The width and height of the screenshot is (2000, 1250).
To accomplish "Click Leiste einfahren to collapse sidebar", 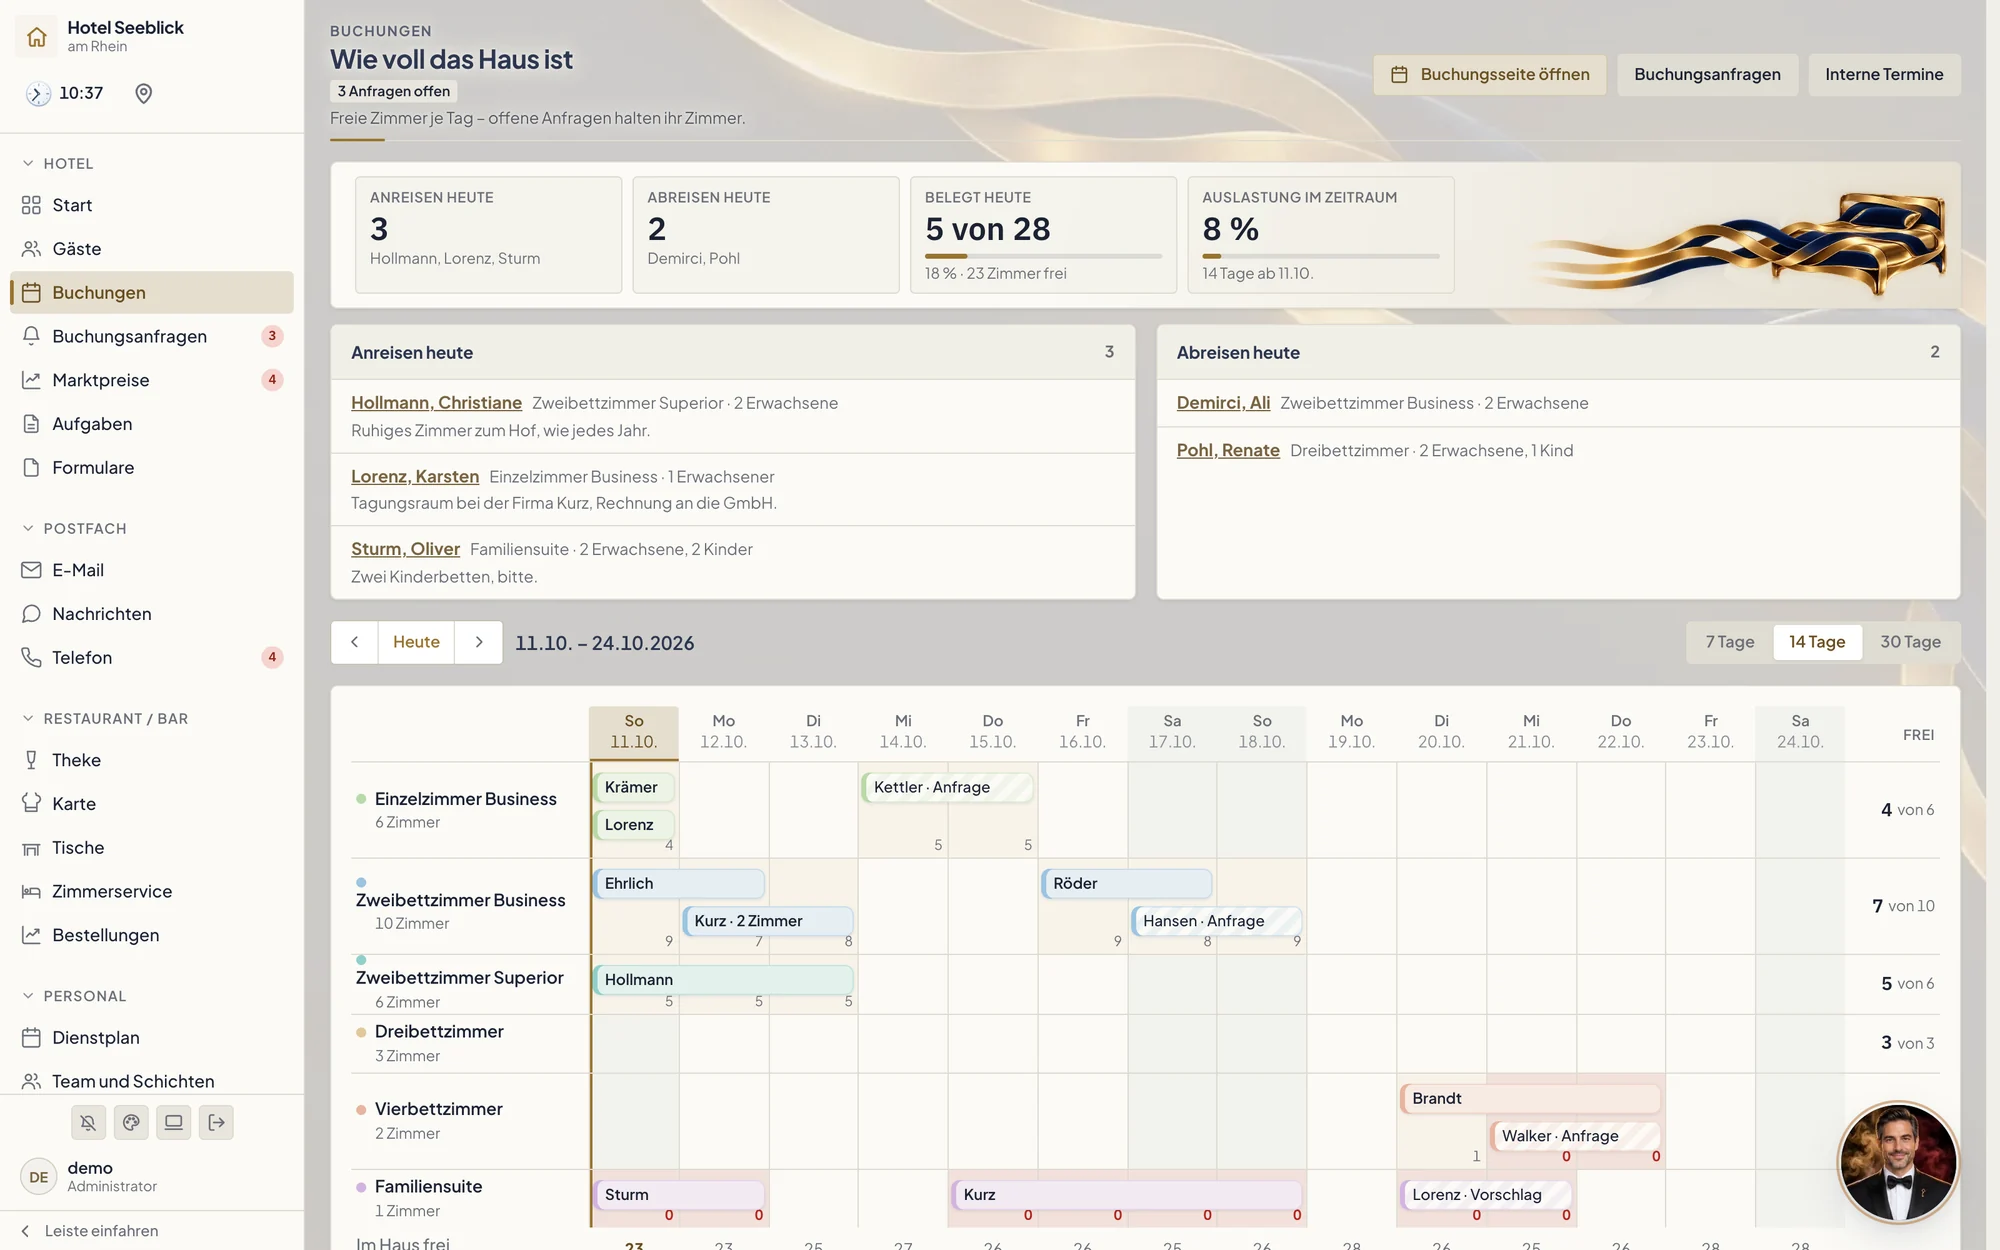I will (x=90, y=1231).
